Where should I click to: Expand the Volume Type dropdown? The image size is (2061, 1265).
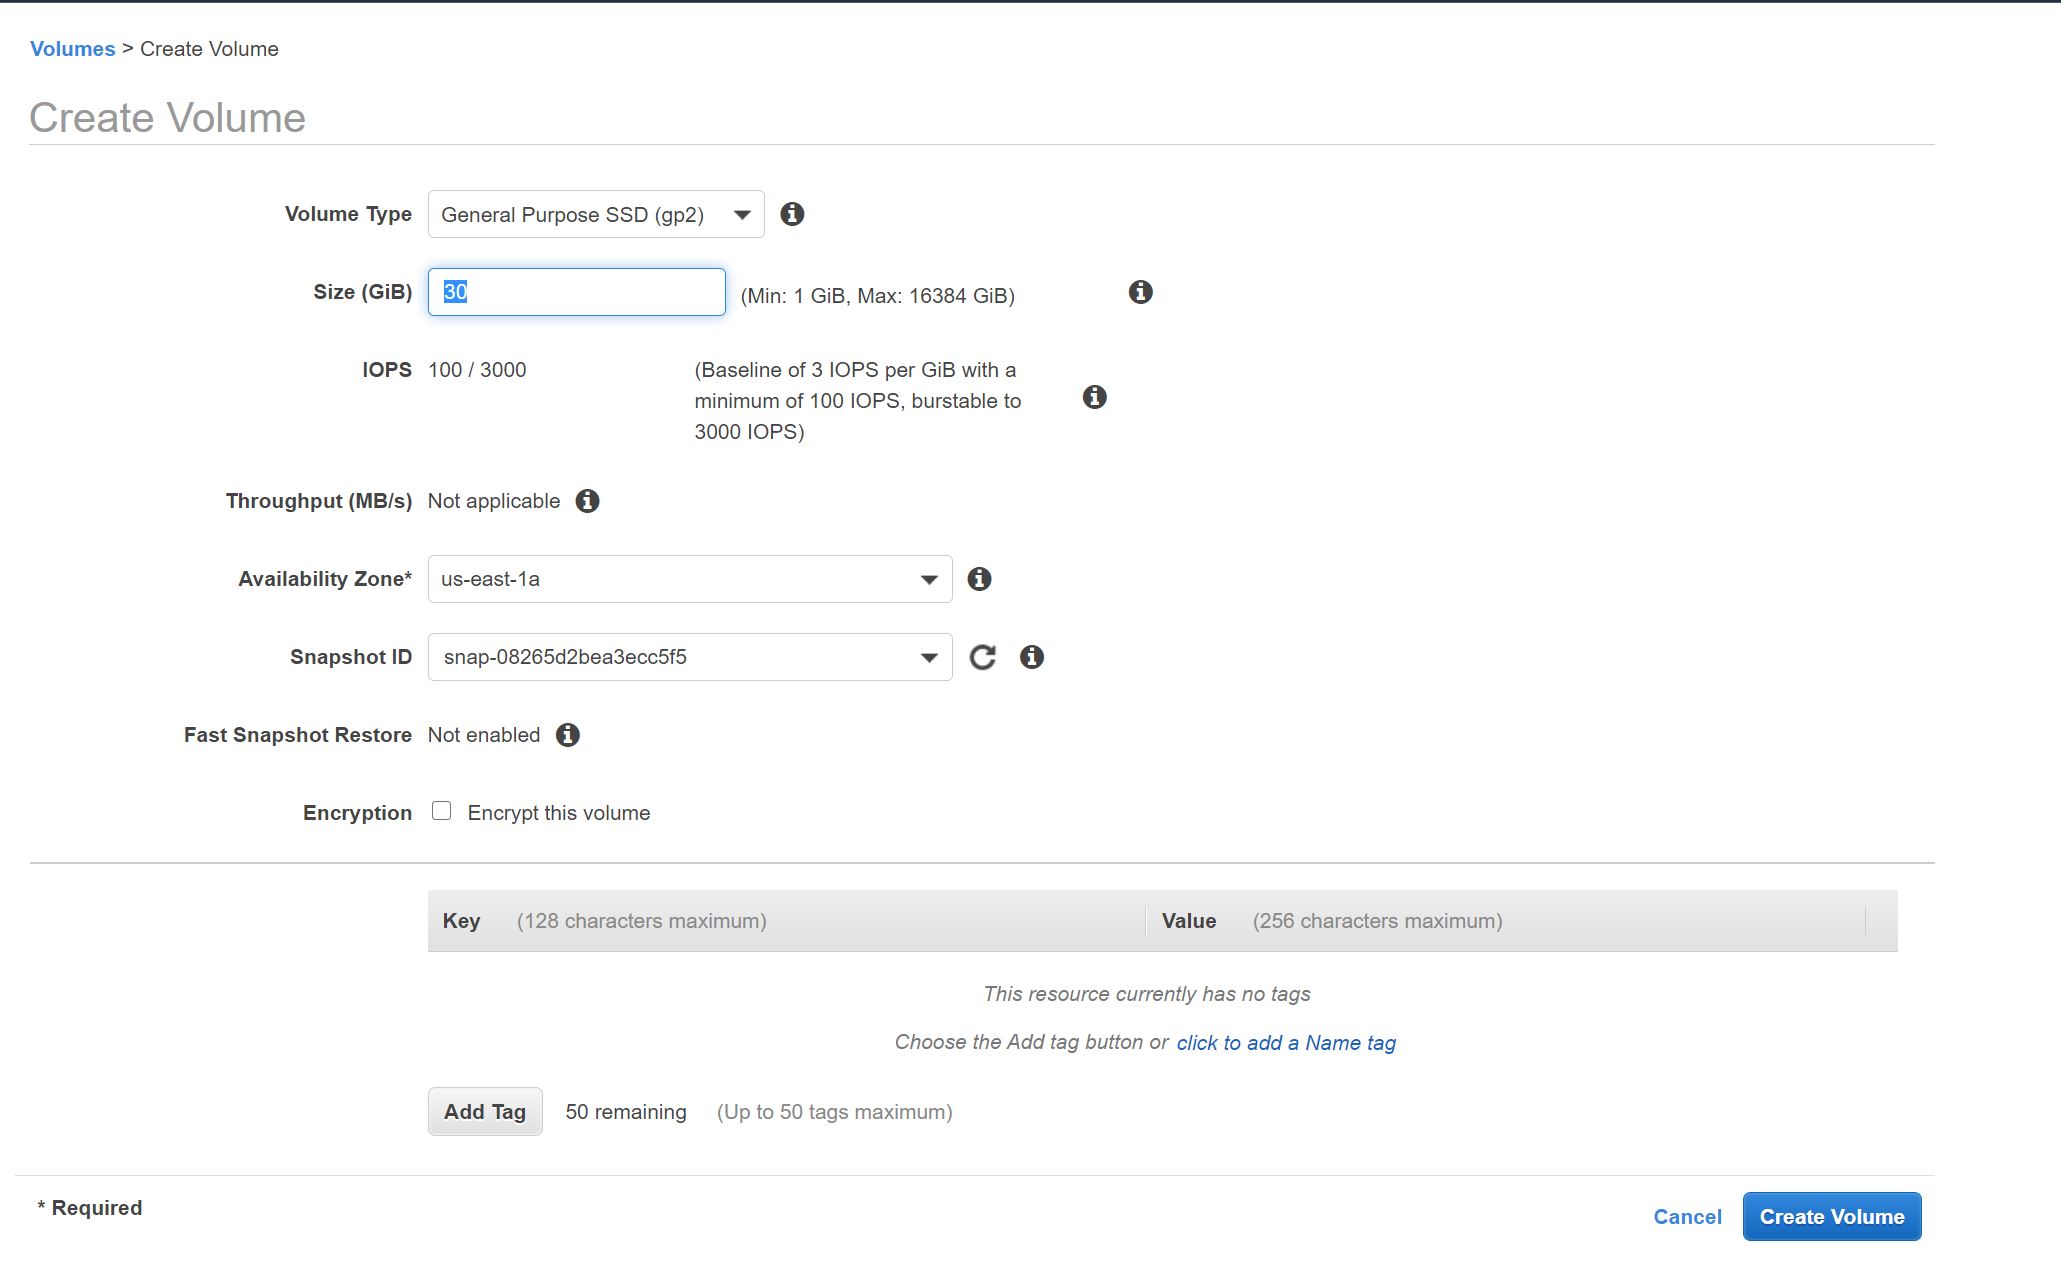pos(745,215)
